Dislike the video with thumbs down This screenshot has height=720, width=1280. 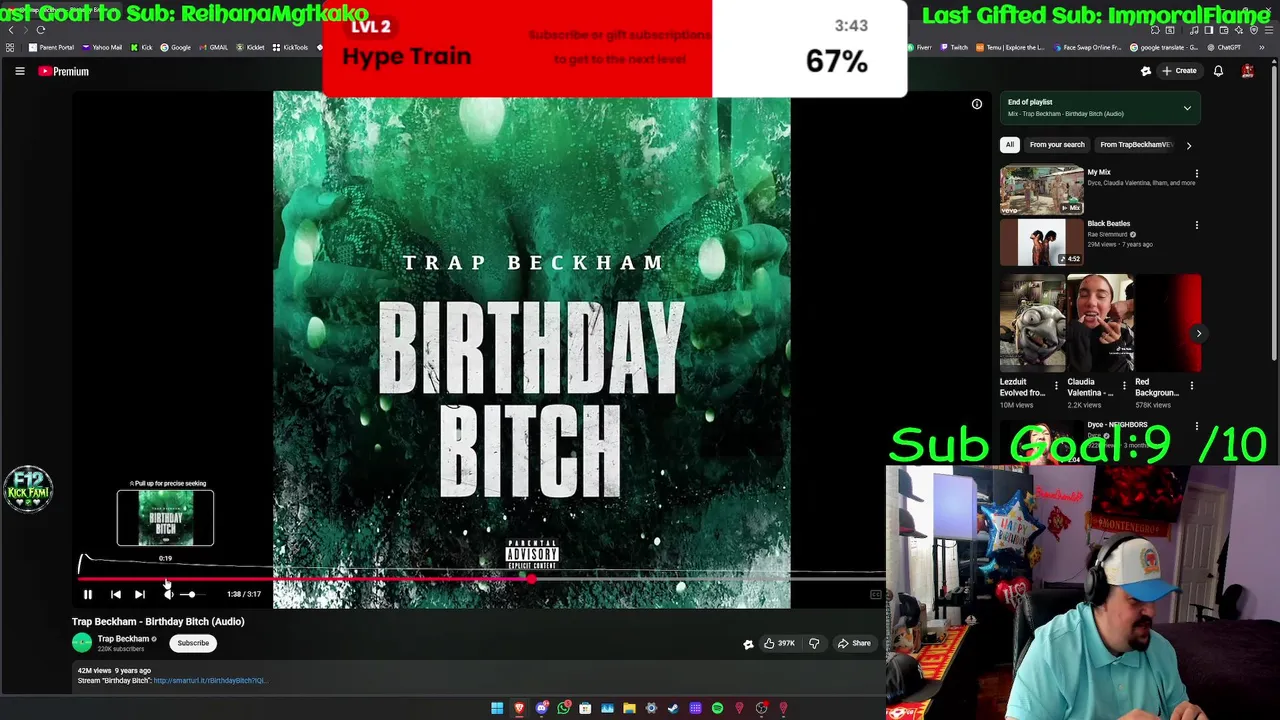(814, 643)
